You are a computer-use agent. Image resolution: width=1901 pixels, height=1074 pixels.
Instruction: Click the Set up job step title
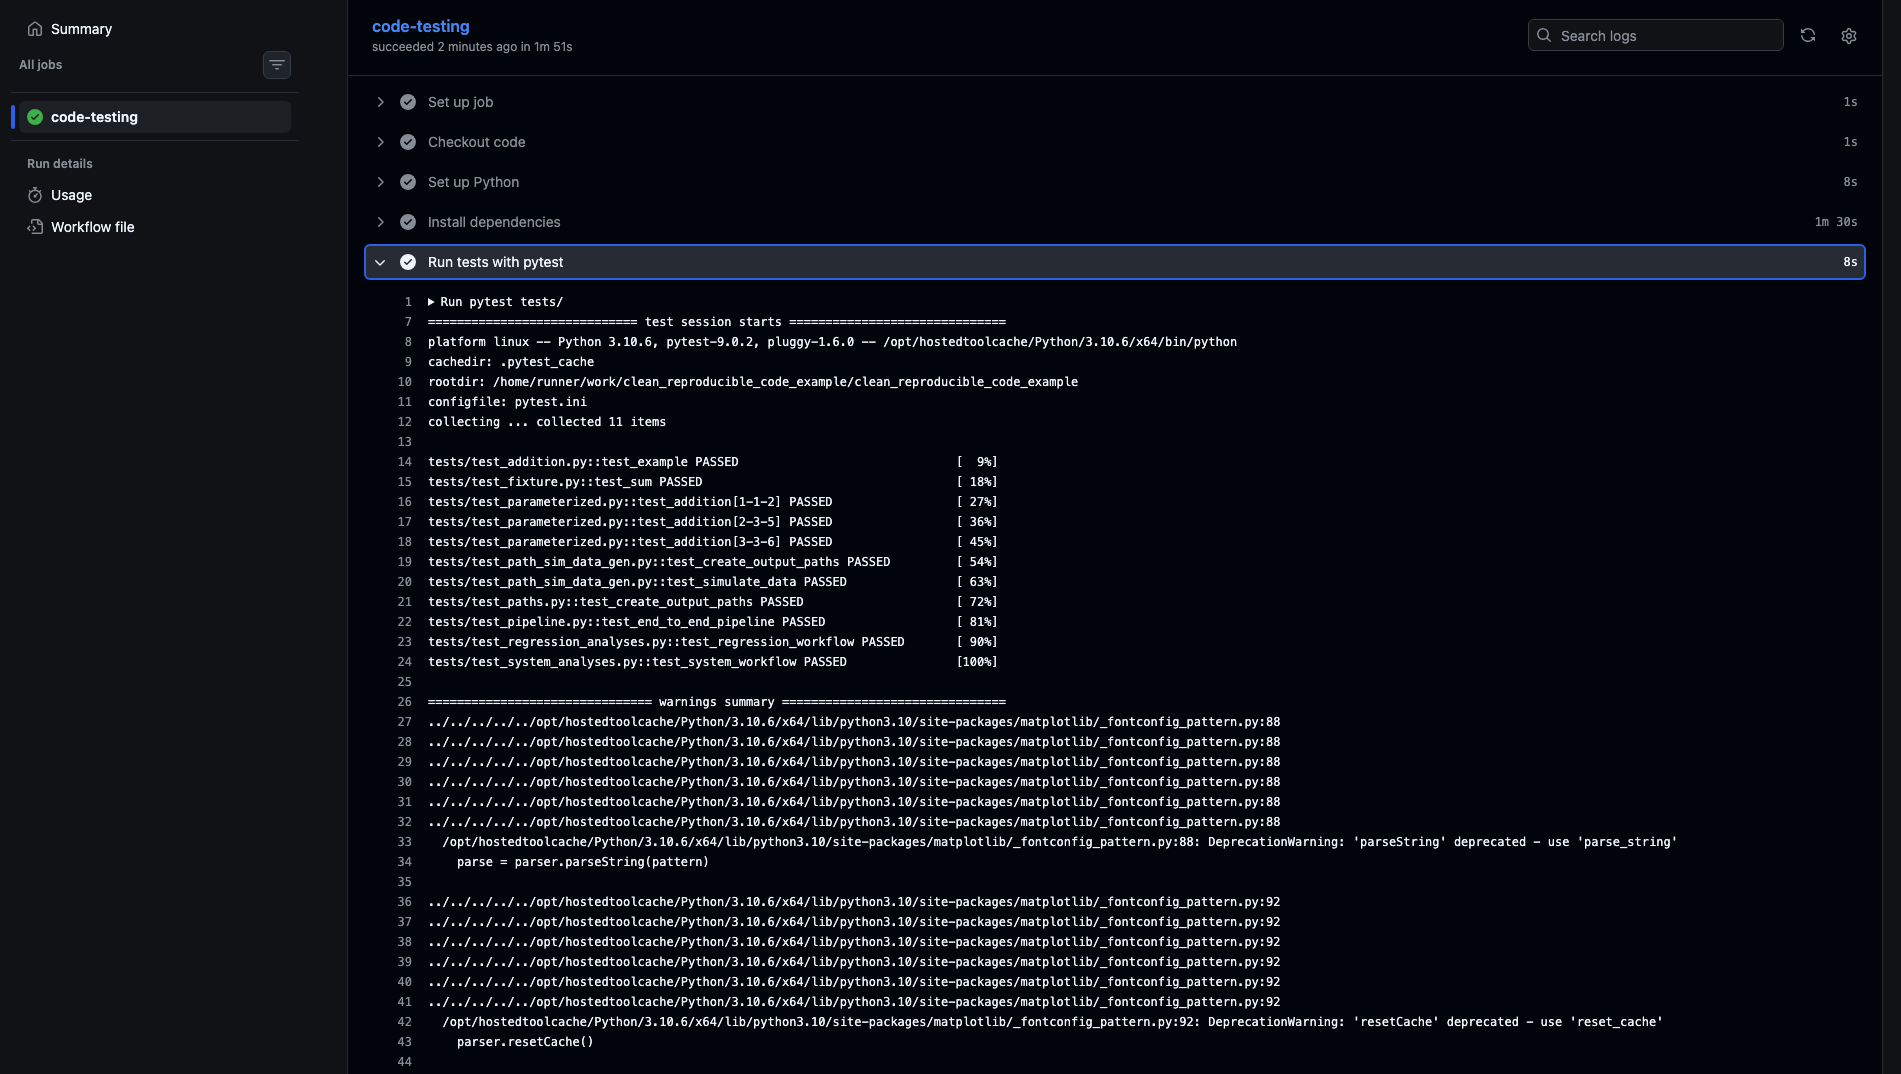pyautogui.click(x=460, y=102)
